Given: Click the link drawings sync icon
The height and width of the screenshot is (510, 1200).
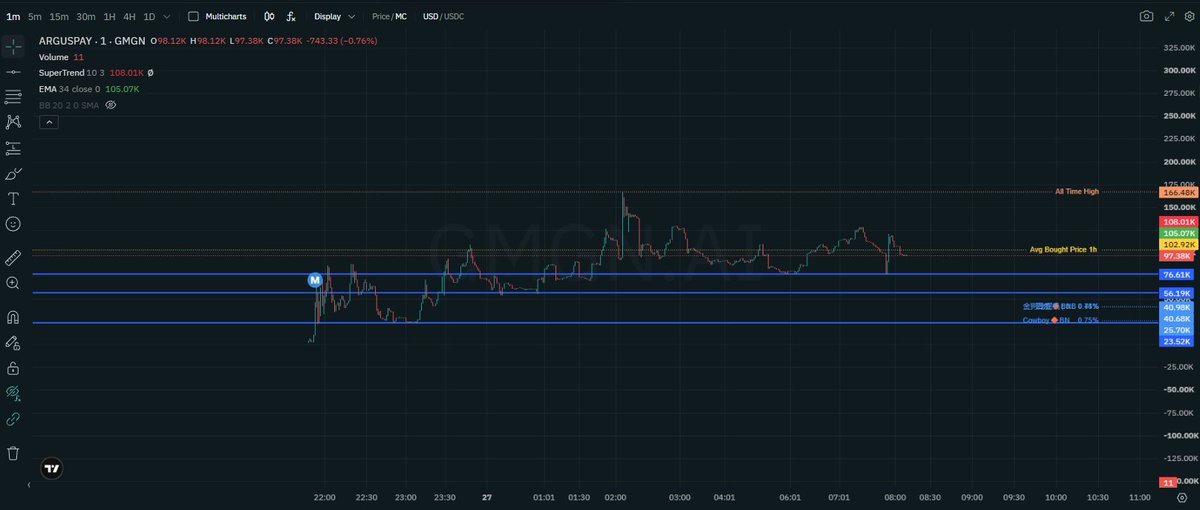Looking at the screenshot, I should pos(13,419).
